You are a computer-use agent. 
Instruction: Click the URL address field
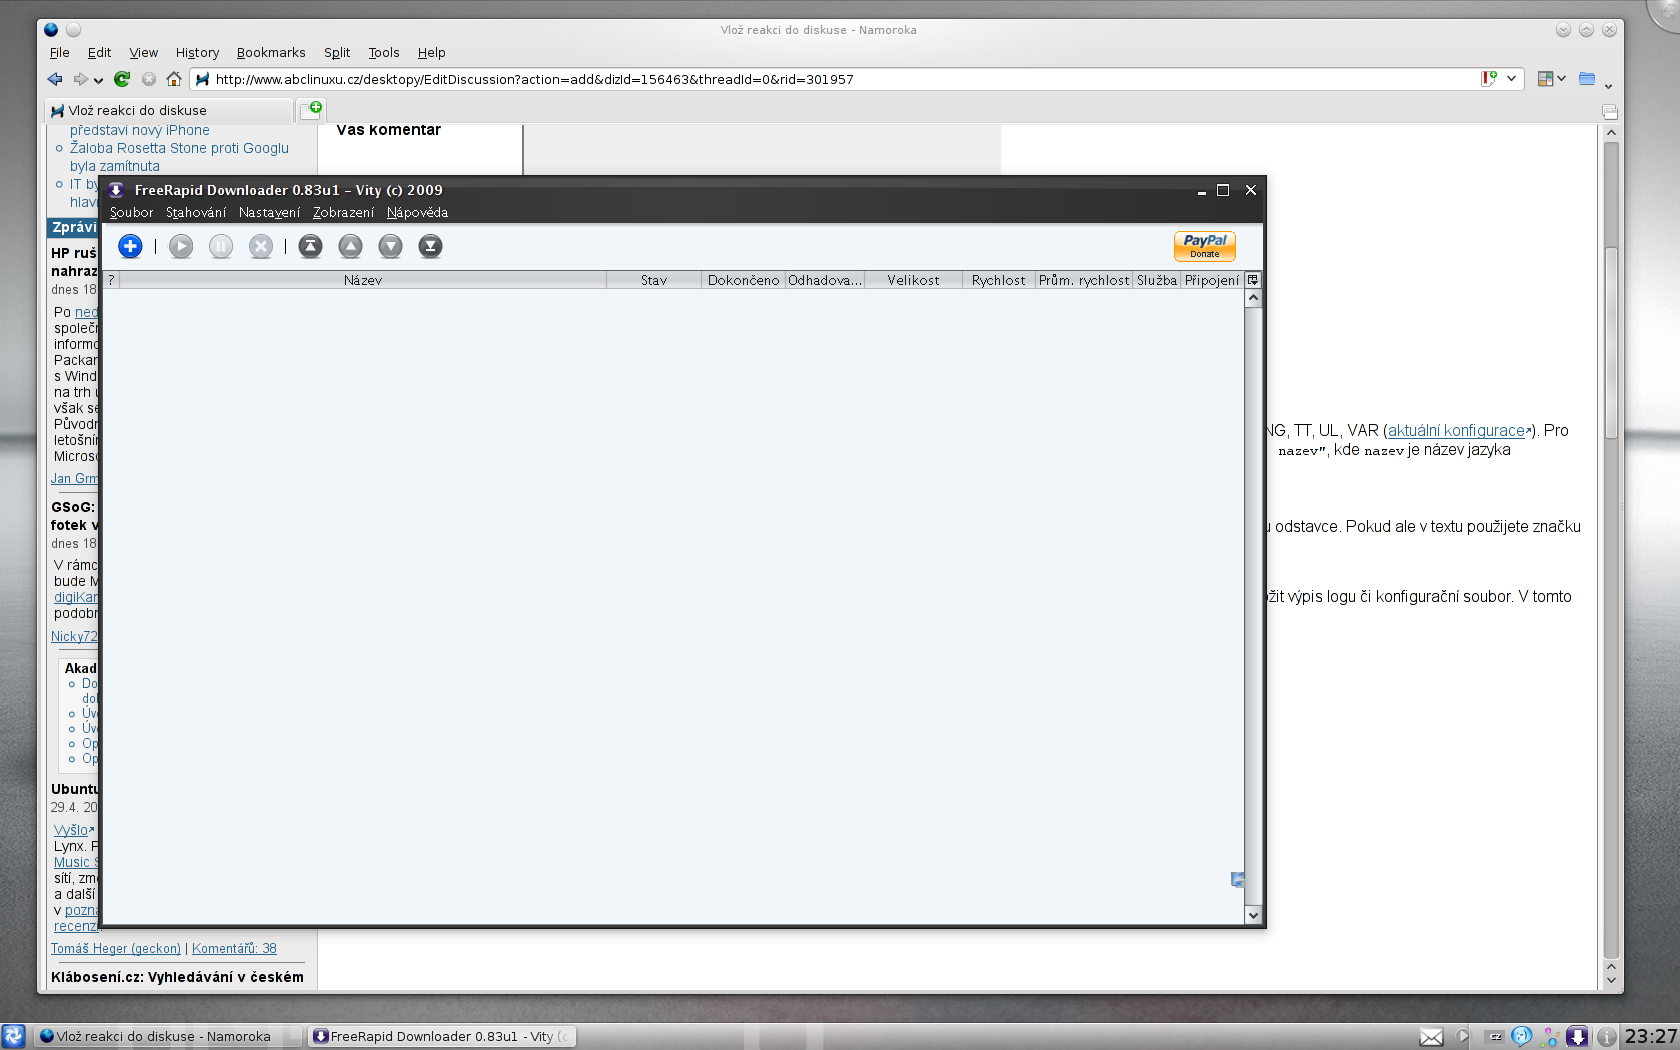pos(840,79)
